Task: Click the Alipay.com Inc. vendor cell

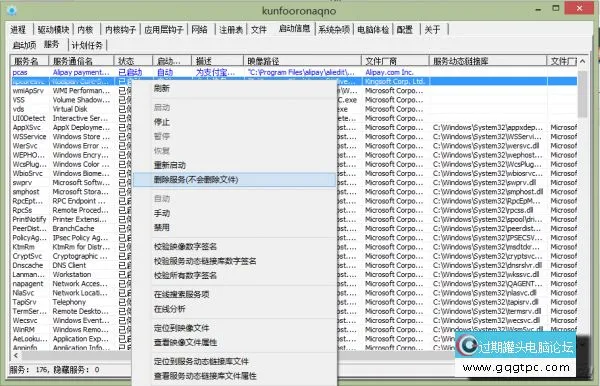Action: (389, 72)
